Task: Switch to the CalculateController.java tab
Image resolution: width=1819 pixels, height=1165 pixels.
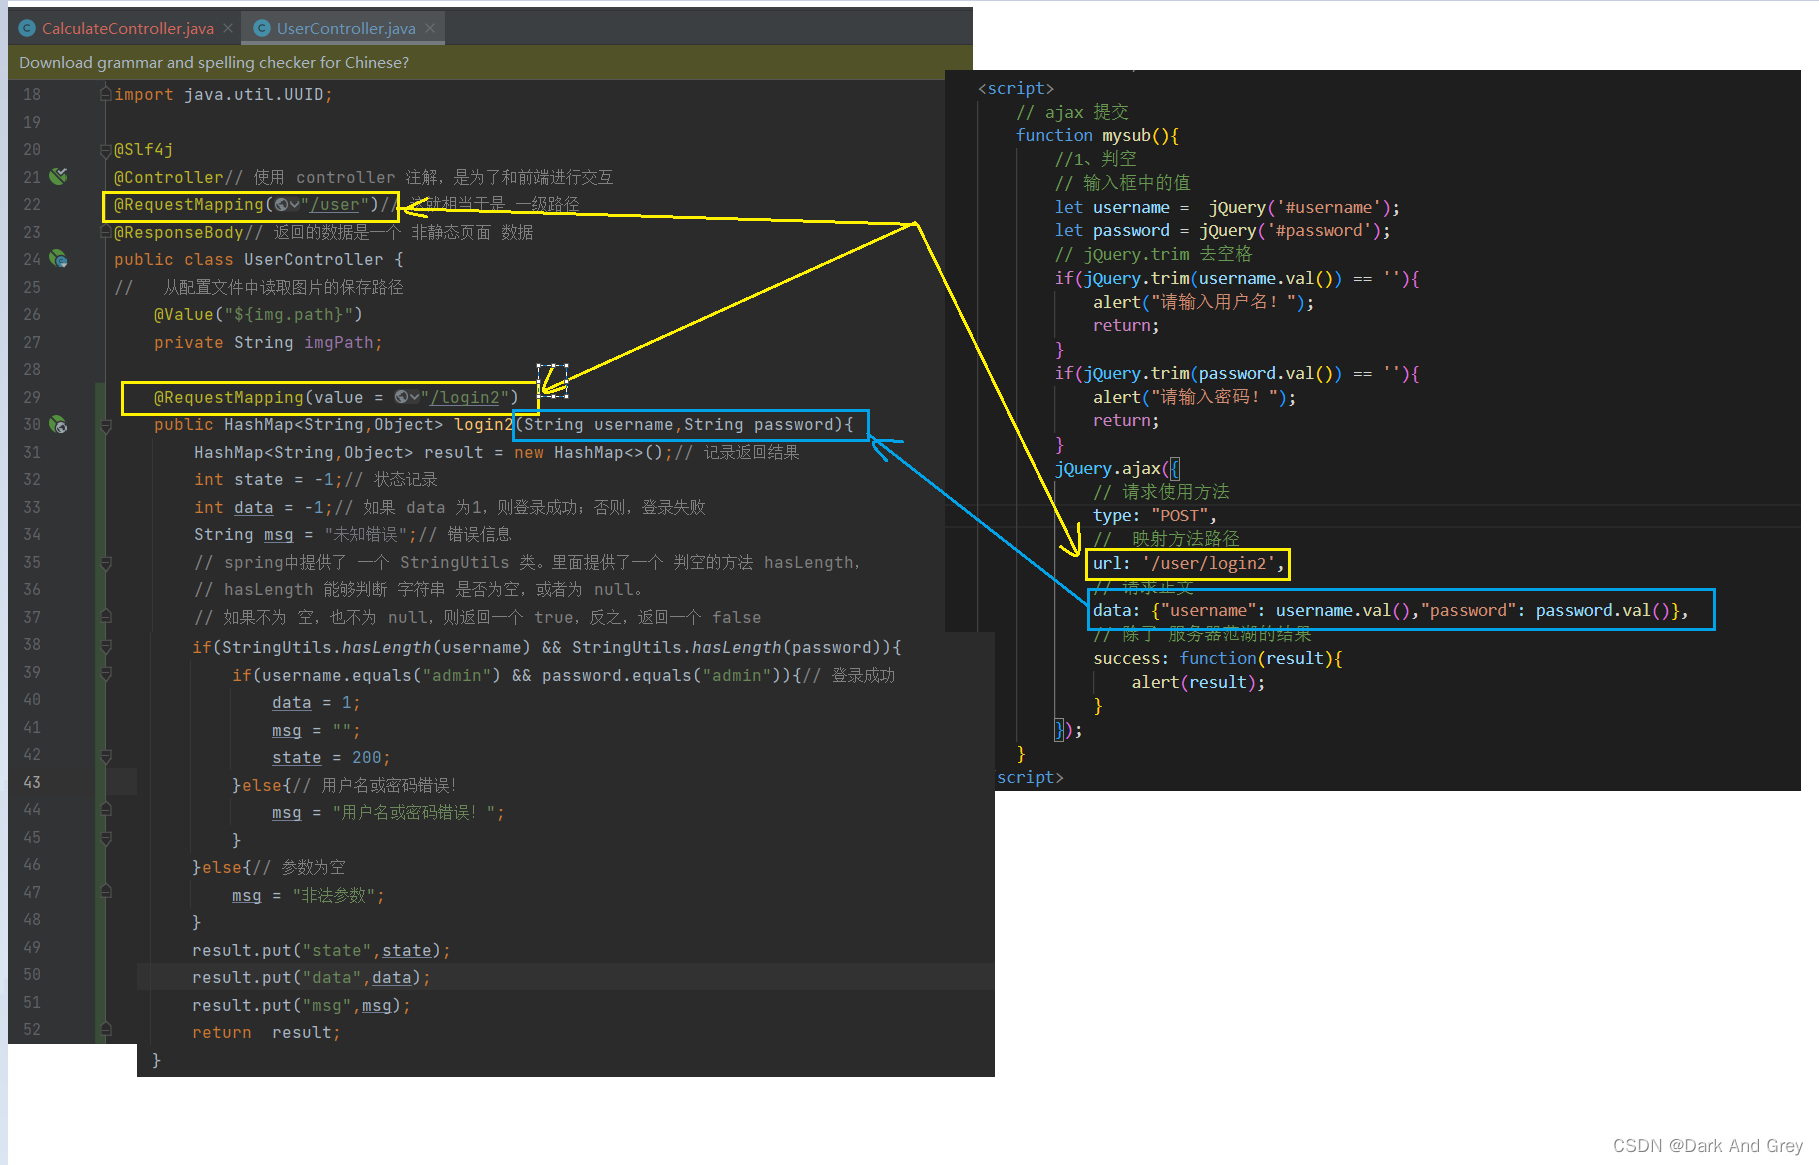Action: click(127, 28)
